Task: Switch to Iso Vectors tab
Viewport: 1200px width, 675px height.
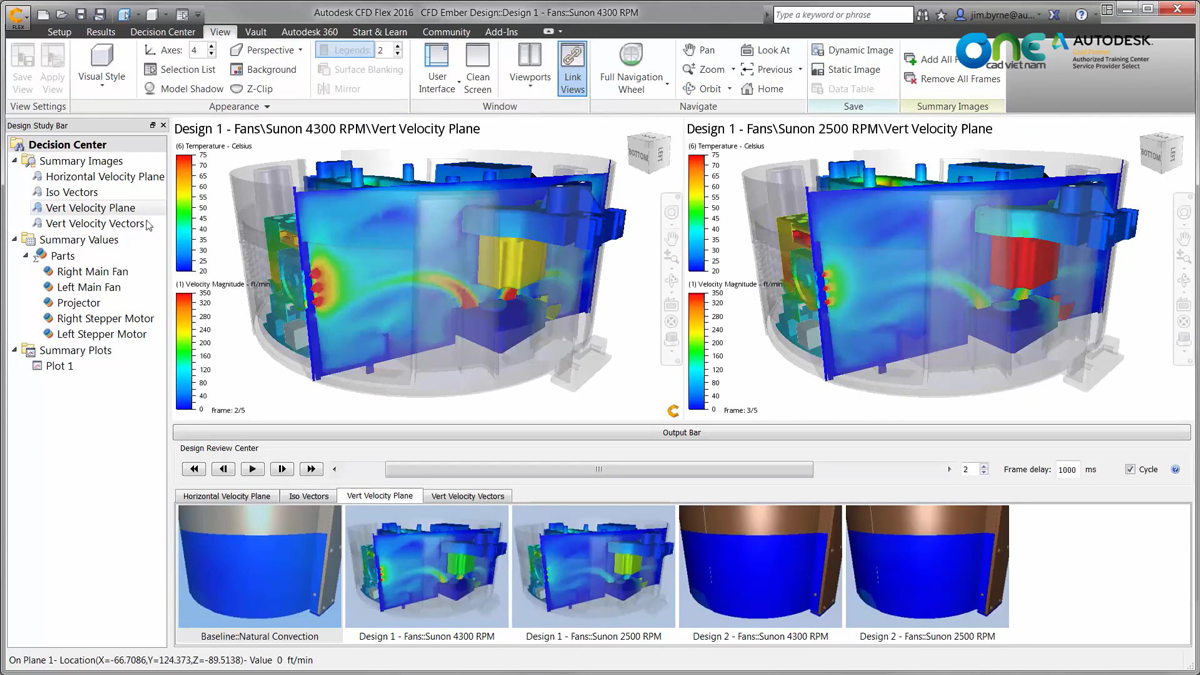Action: (308, 496)
